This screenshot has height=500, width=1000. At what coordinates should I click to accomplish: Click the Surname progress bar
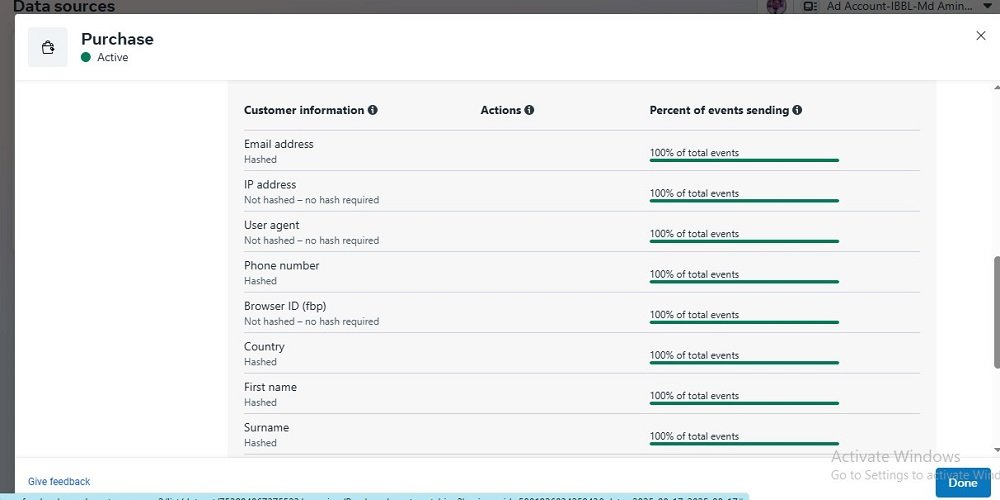click(x=744, y=444)
